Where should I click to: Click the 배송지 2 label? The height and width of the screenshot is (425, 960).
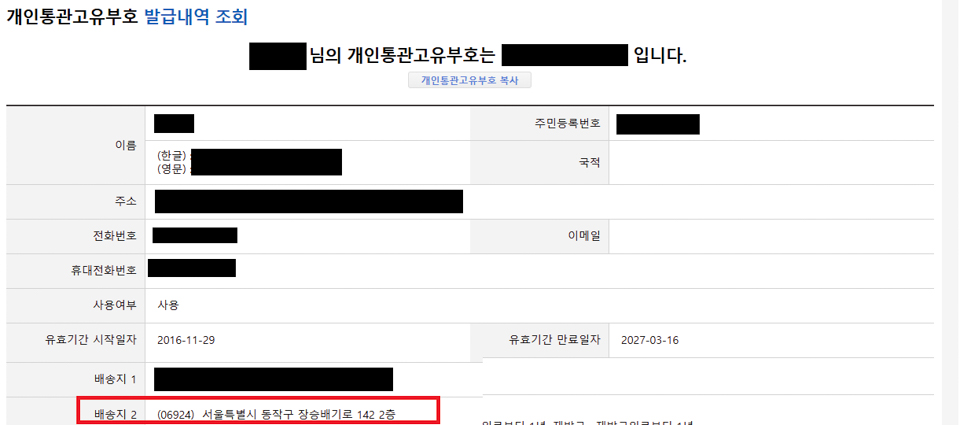click(116, 414)
